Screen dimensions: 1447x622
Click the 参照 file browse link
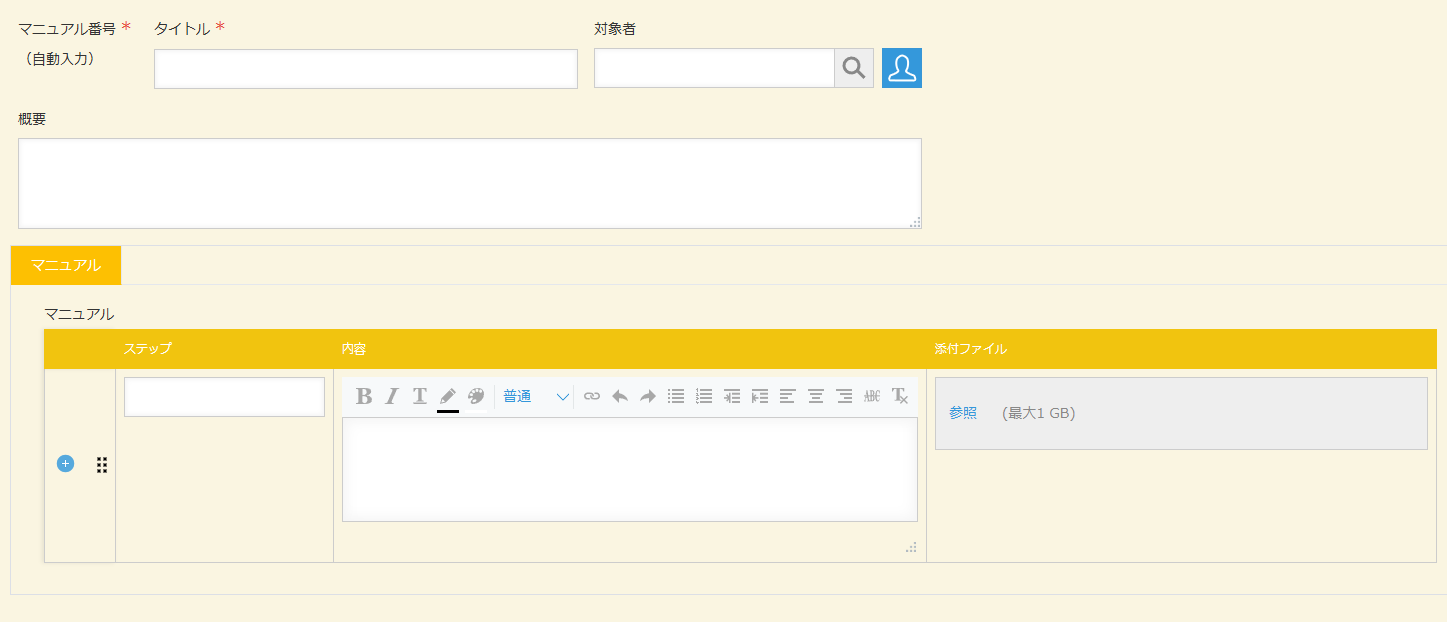[x=963, y=413]
